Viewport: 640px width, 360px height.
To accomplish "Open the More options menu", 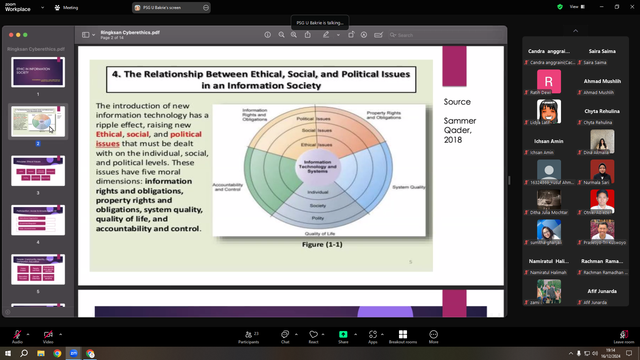I will [x=433, y=337].
